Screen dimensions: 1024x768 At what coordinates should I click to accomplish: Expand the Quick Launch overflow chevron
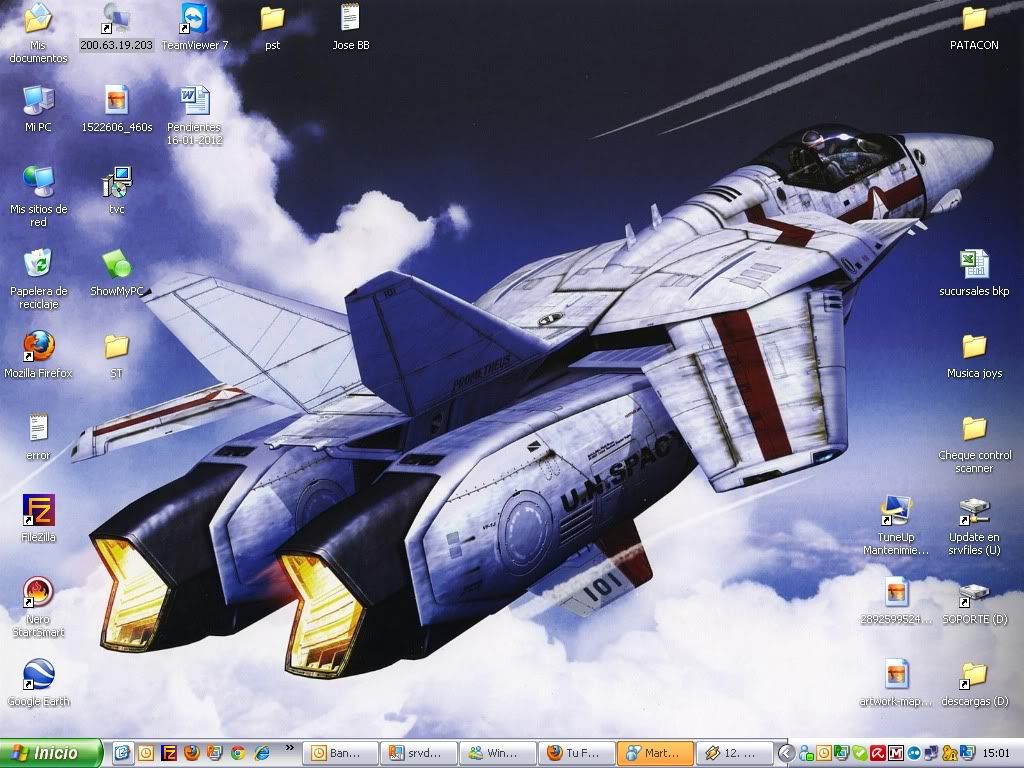[x=290, y=747]
